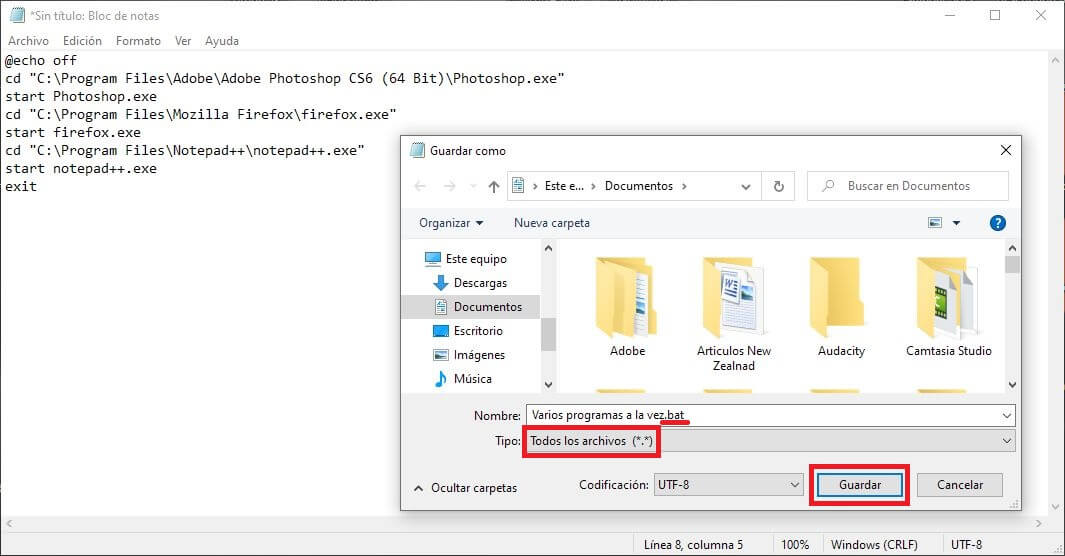Click the document icon in address bar
The image size is (1065, 556).
point(518,185)
